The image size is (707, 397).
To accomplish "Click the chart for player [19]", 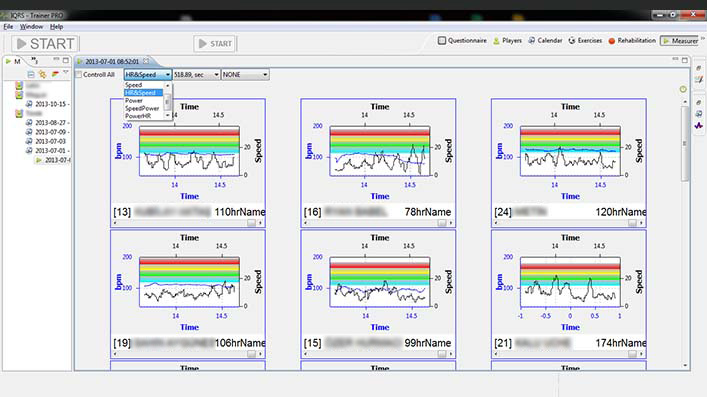I will click(x=189, y=282).
